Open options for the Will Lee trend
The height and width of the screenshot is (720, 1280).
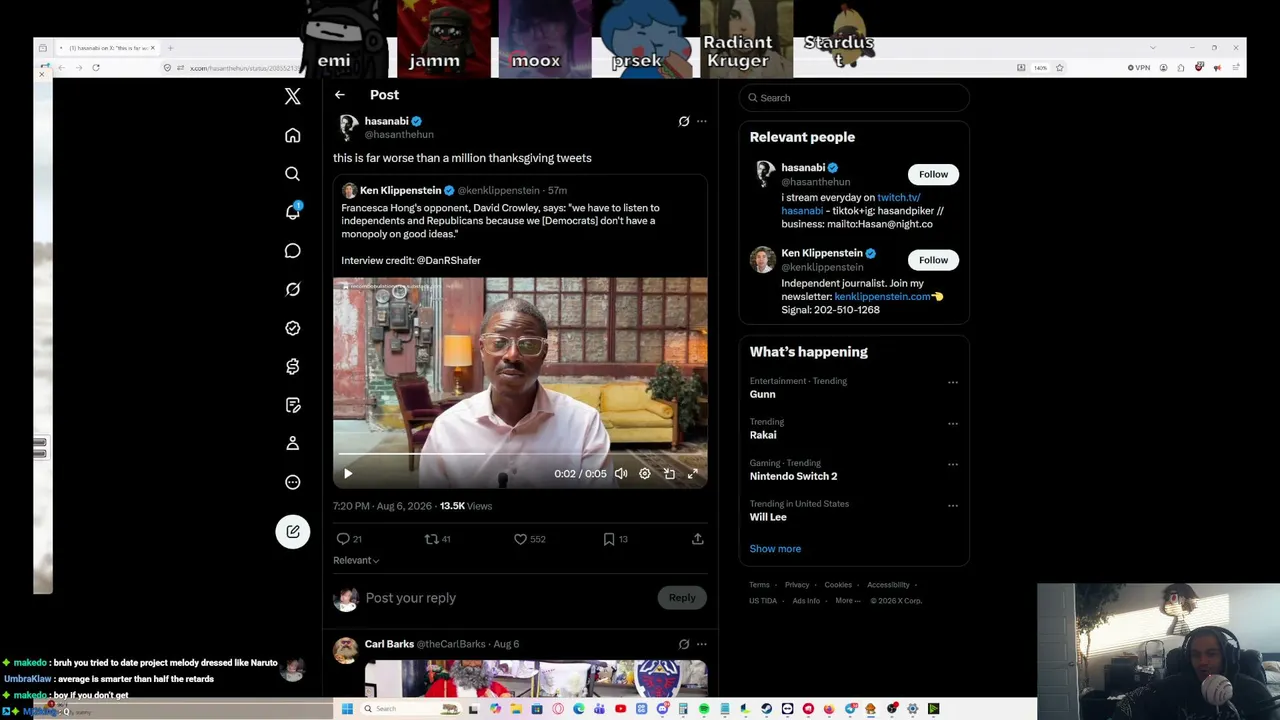click(952, 505)
